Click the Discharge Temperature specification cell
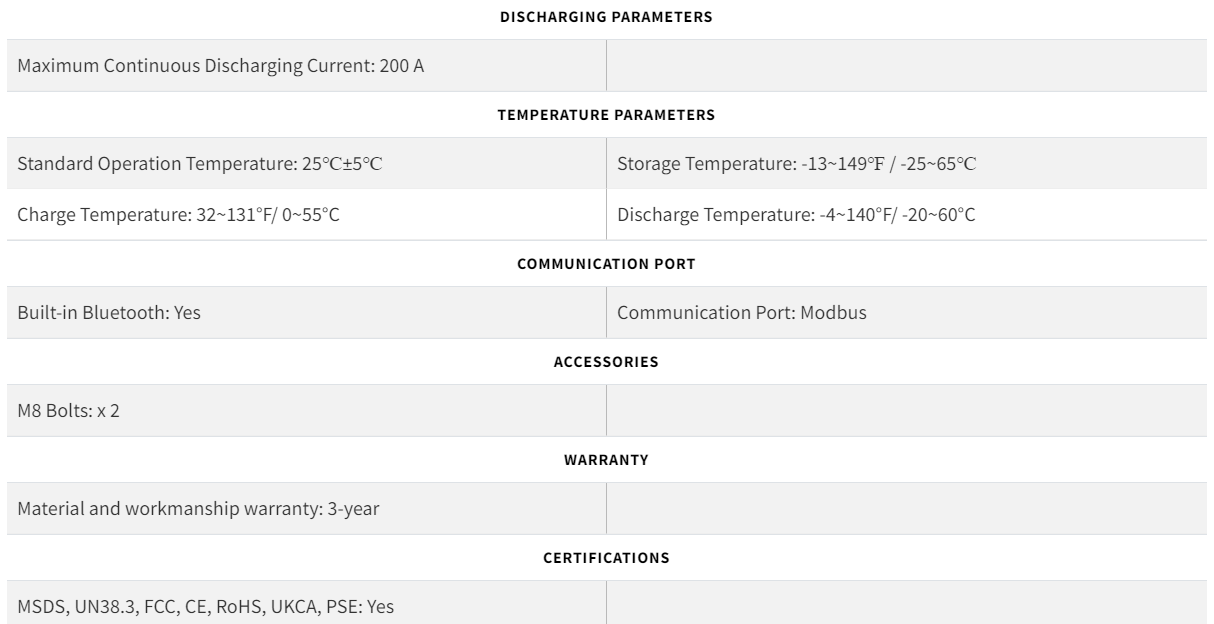Screen dimensions: 1214x624 coord(796,214)
